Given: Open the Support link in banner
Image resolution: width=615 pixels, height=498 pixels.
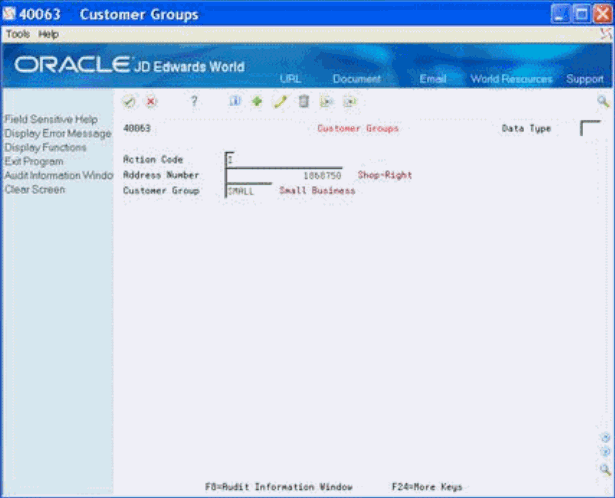Looking at the screenshot, I should pos(585,79).
